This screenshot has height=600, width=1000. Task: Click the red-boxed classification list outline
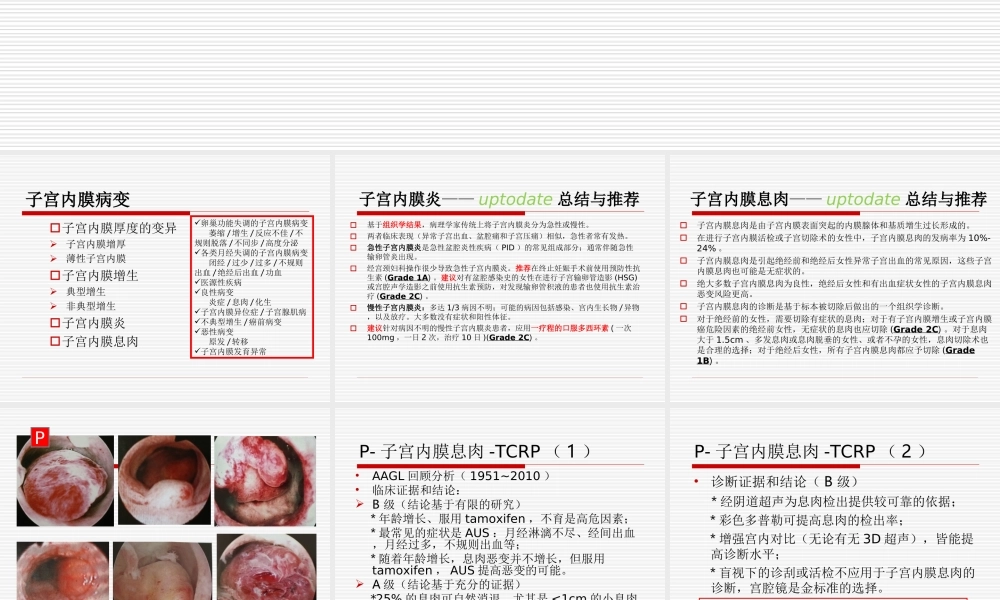[x=250, y=285]
